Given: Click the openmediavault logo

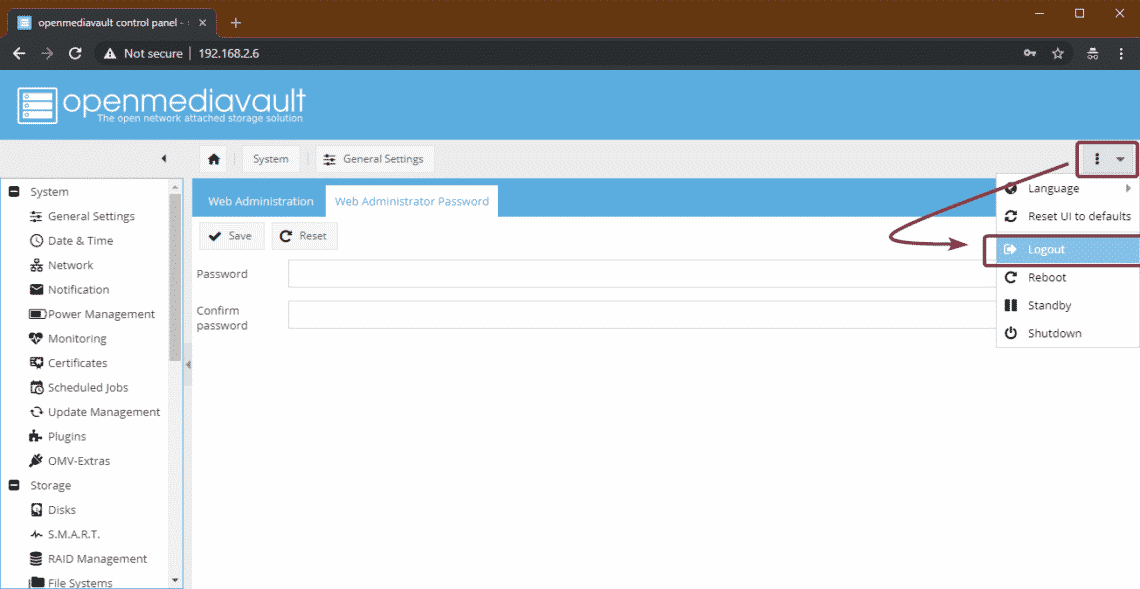Looking at the screenshot, I should tap(161, 105).
